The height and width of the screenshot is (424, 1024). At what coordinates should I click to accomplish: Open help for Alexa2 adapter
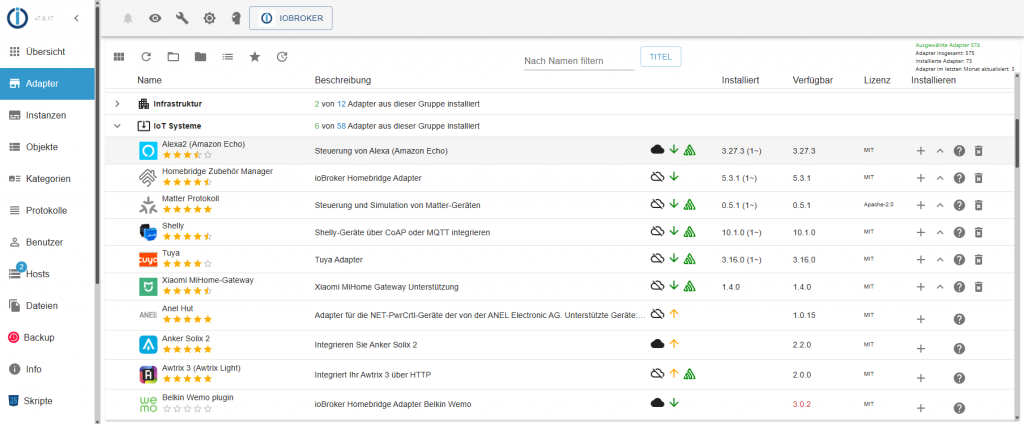click(959, 151)
